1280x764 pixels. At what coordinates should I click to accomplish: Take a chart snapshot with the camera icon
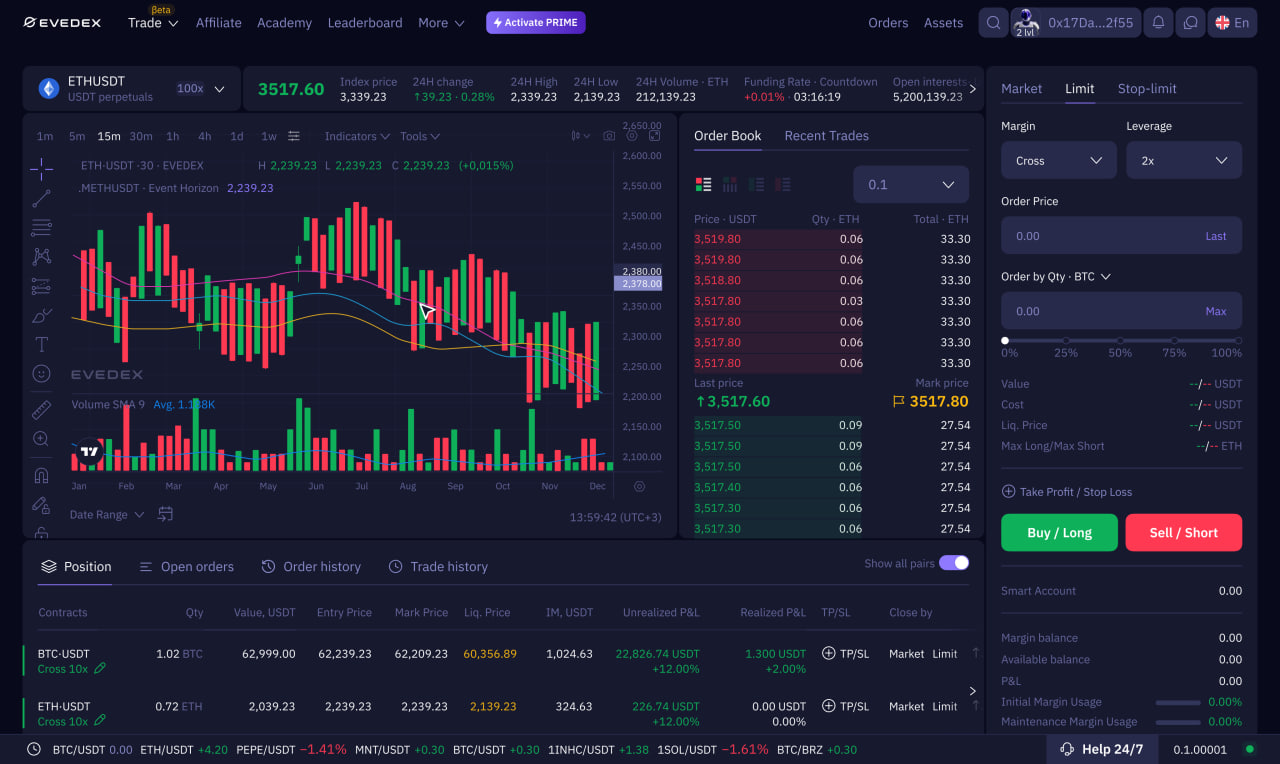point(609,136)
